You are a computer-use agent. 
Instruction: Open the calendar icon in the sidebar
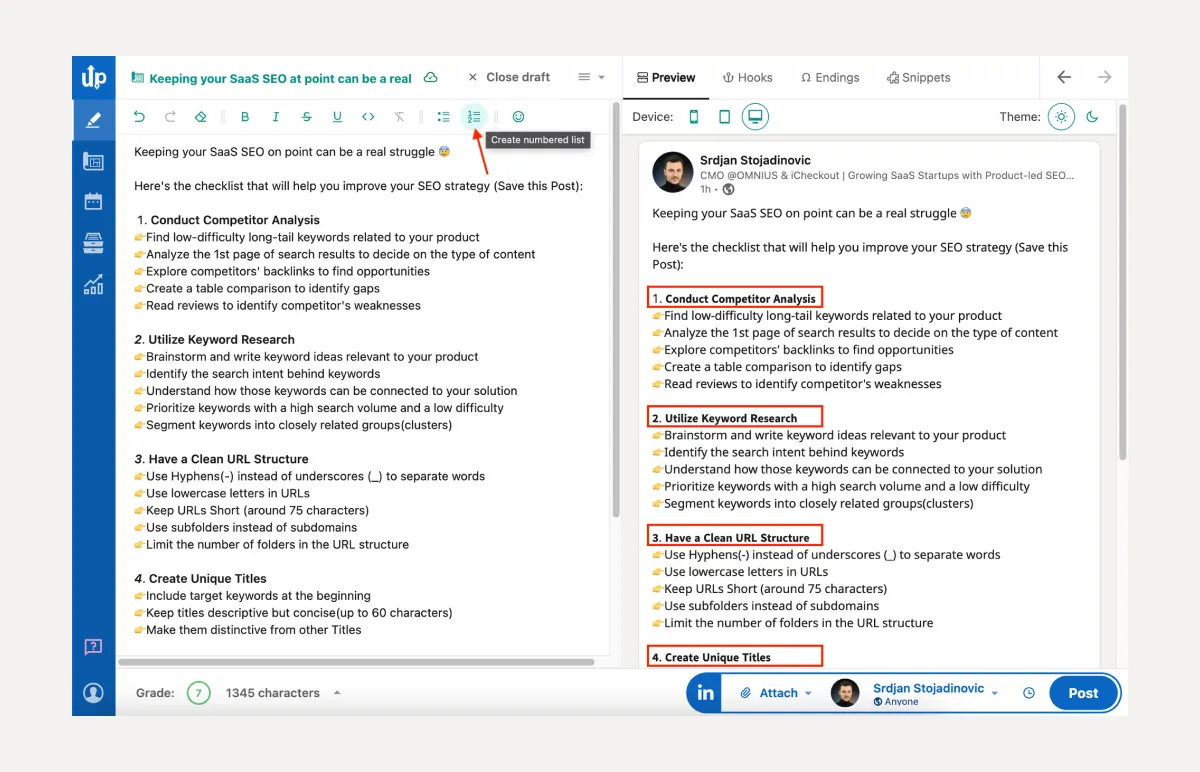click(x=93, y=200)
